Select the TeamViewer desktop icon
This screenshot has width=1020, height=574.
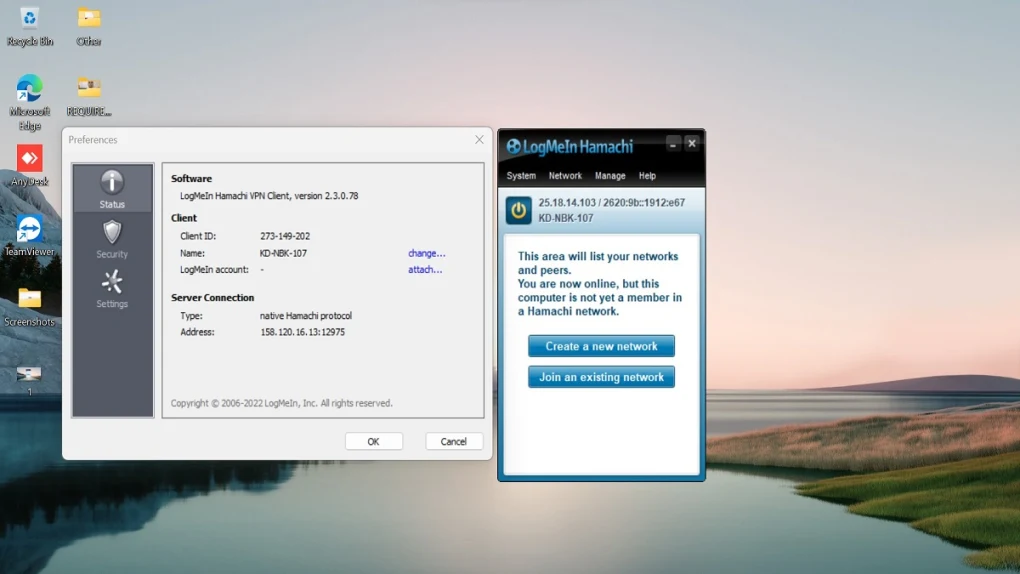coord(30,229)
